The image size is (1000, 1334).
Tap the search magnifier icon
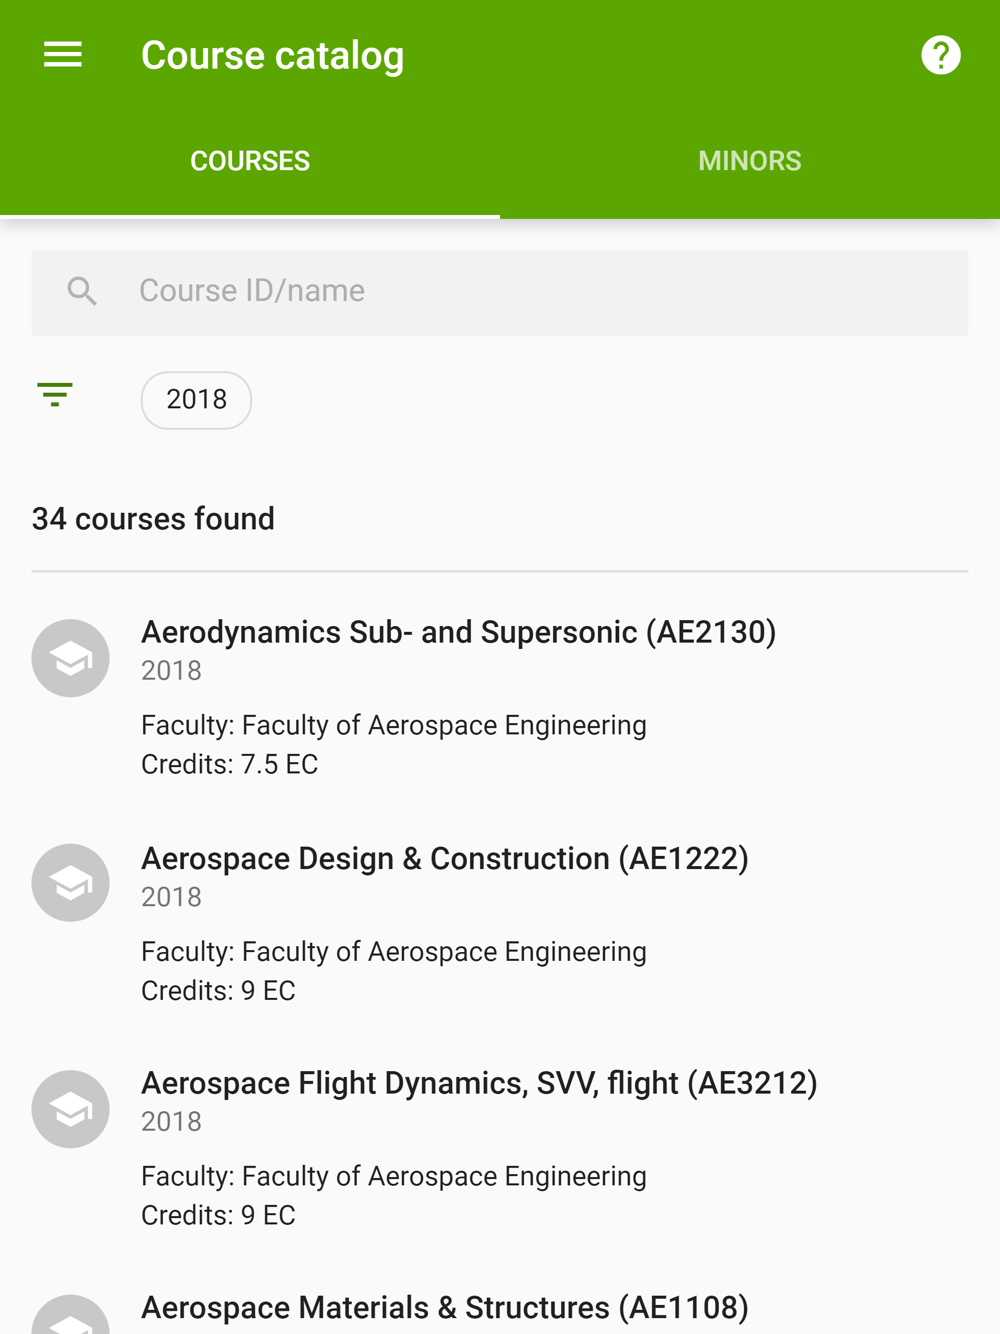(x=82, y=291)
